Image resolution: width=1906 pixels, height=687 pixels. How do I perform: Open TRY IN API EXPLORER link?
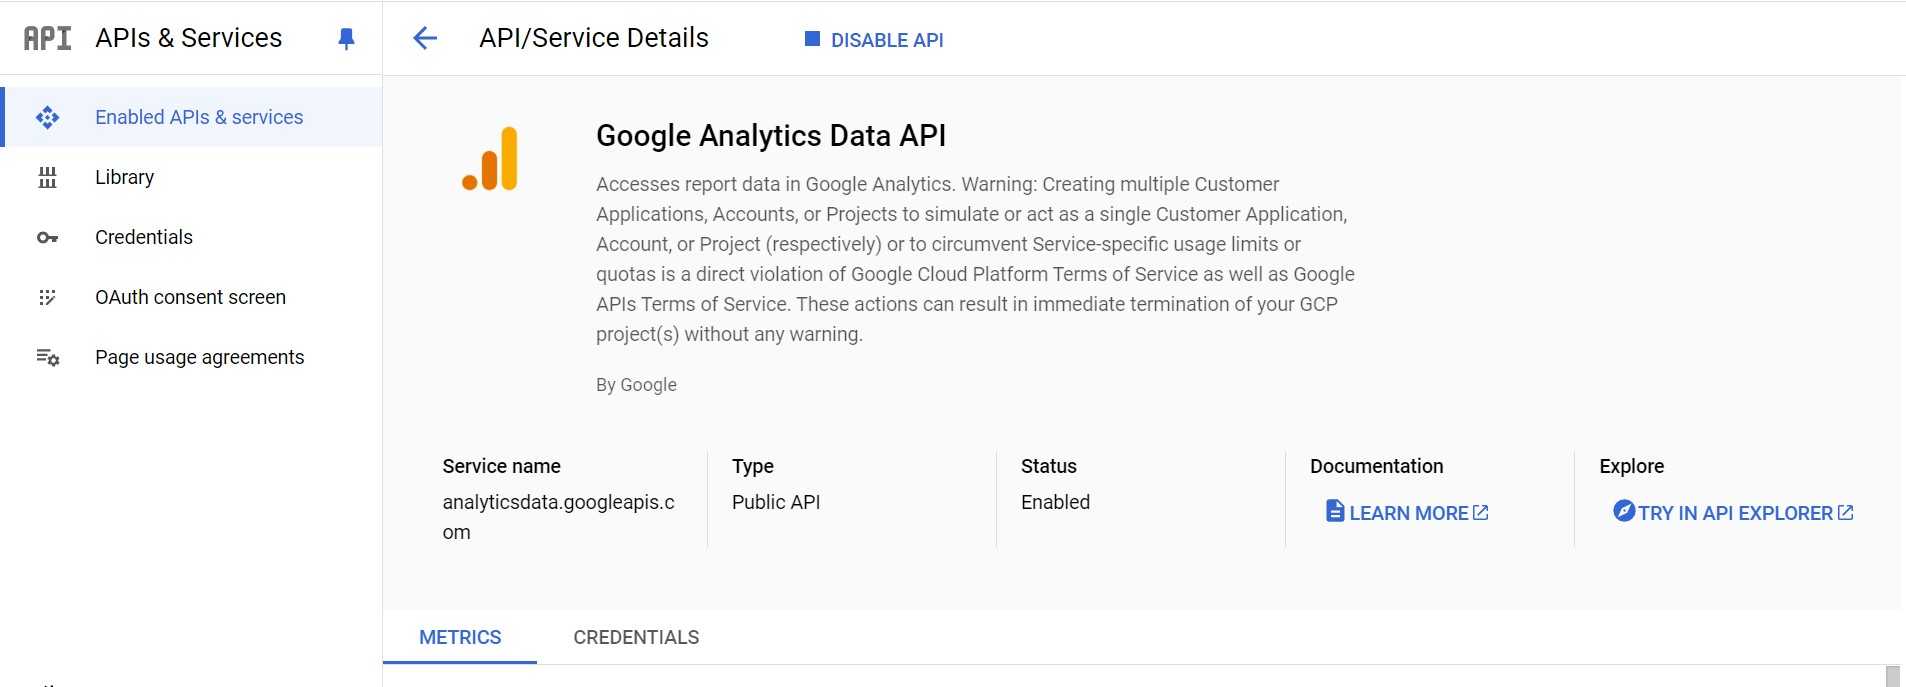pyautogui.click(x=1734, y=512)
